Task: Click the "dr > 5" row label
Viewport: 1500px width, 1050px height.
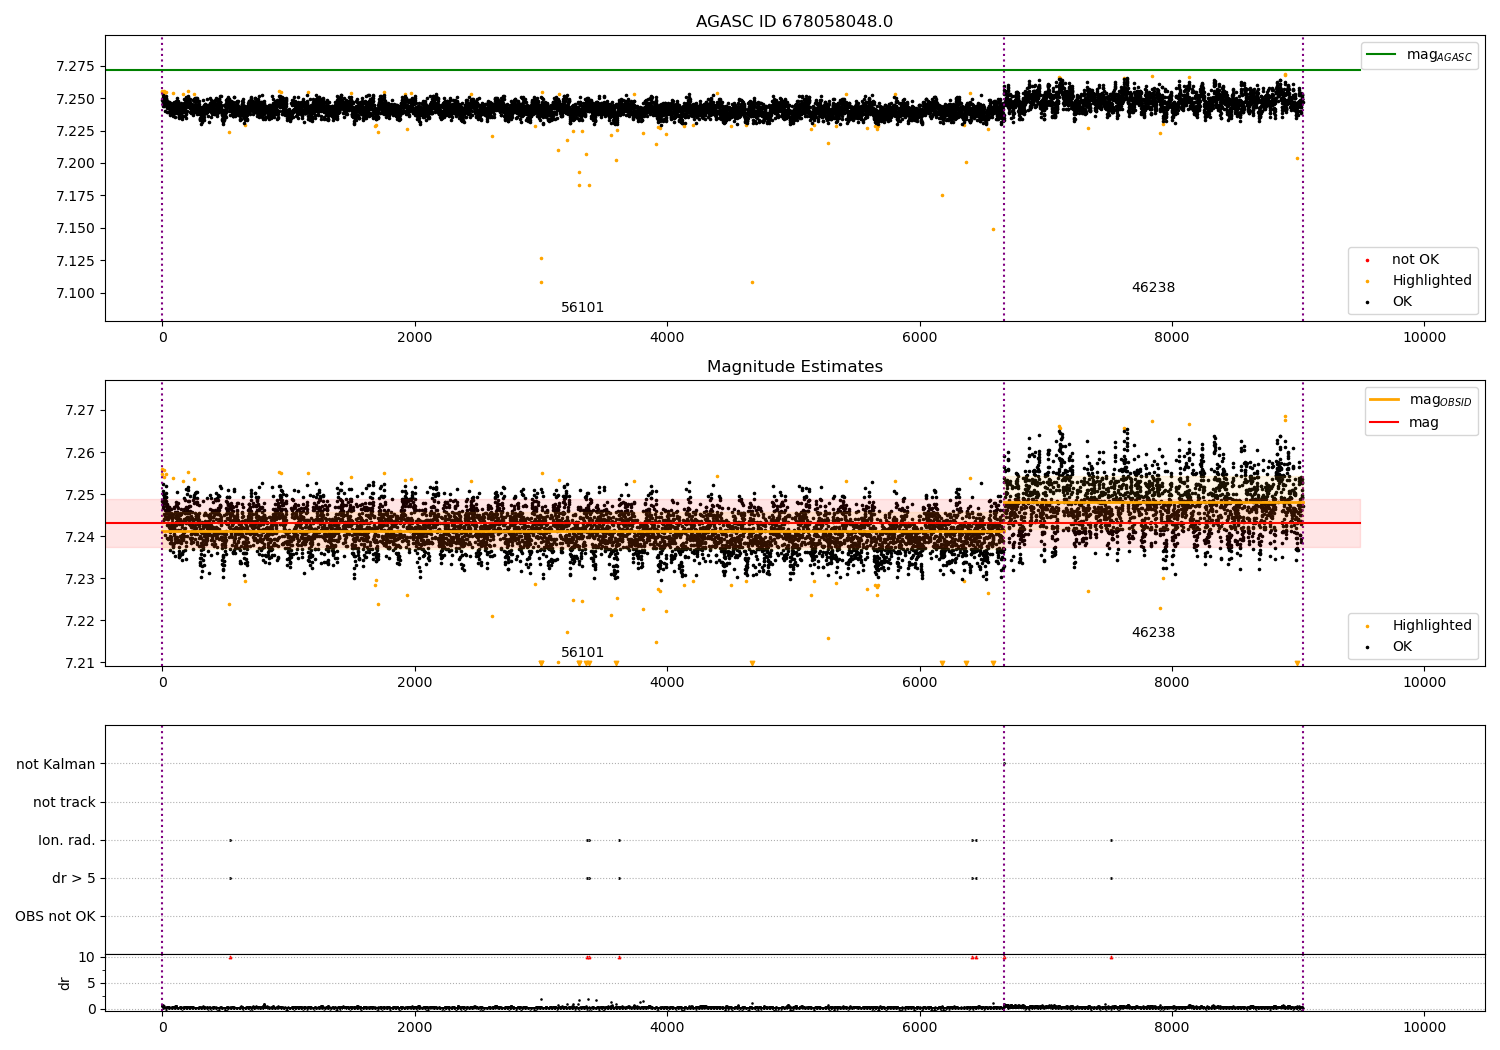Action: coord(74,879)
